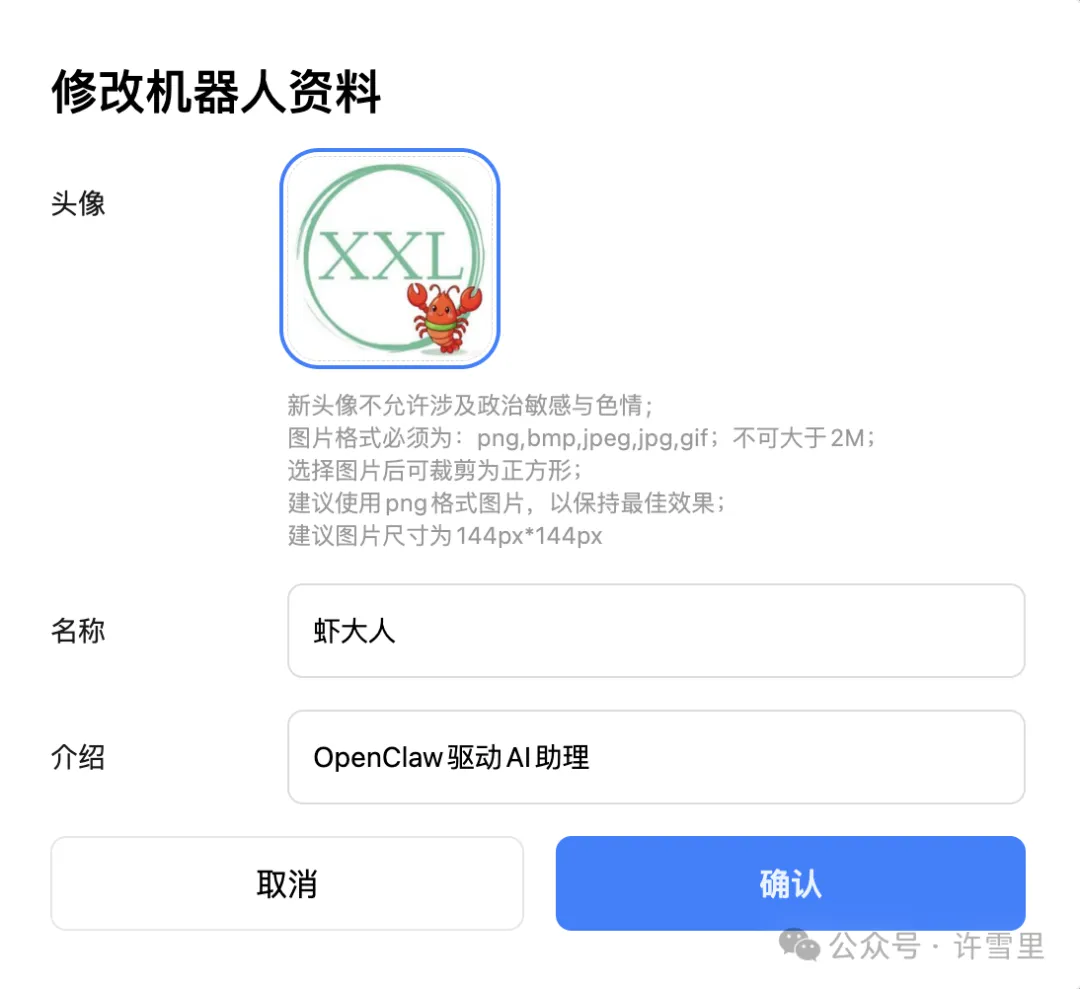
Task: Click the 公众号 · 许雪里 watermark text
Action: [937, 946]
